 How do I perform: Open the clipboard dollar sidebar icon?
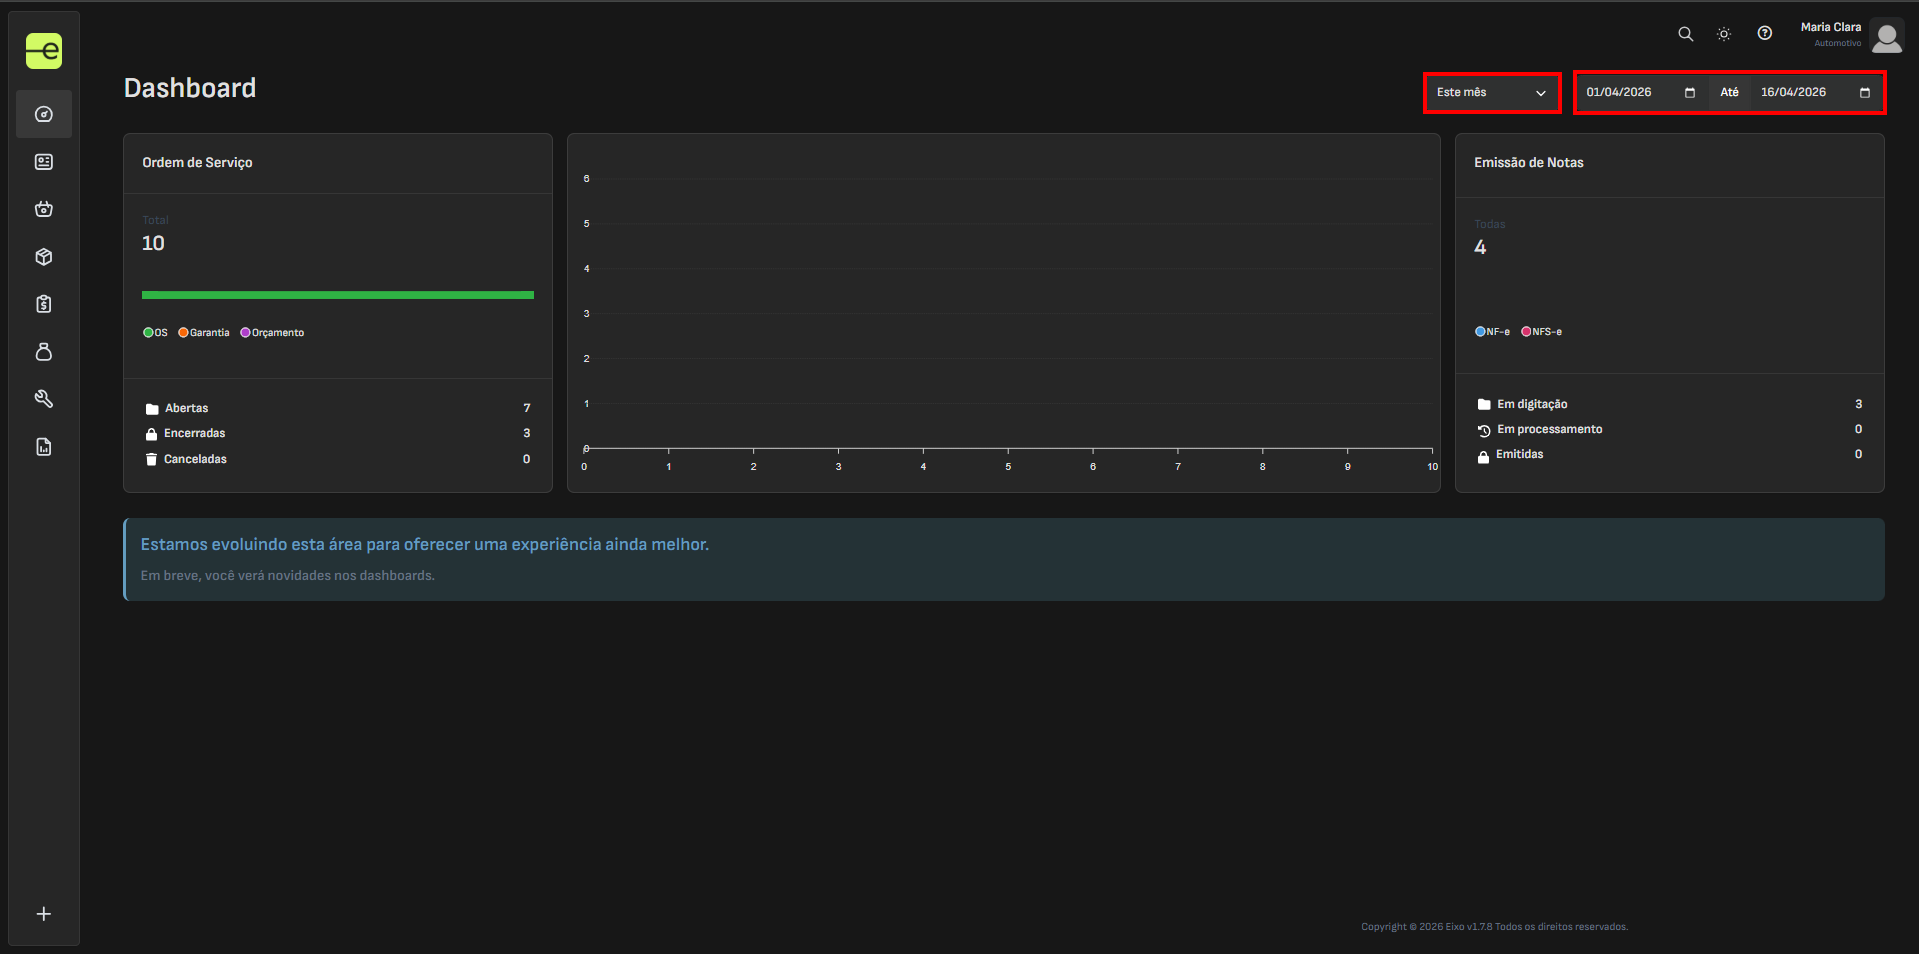(44, 304)
